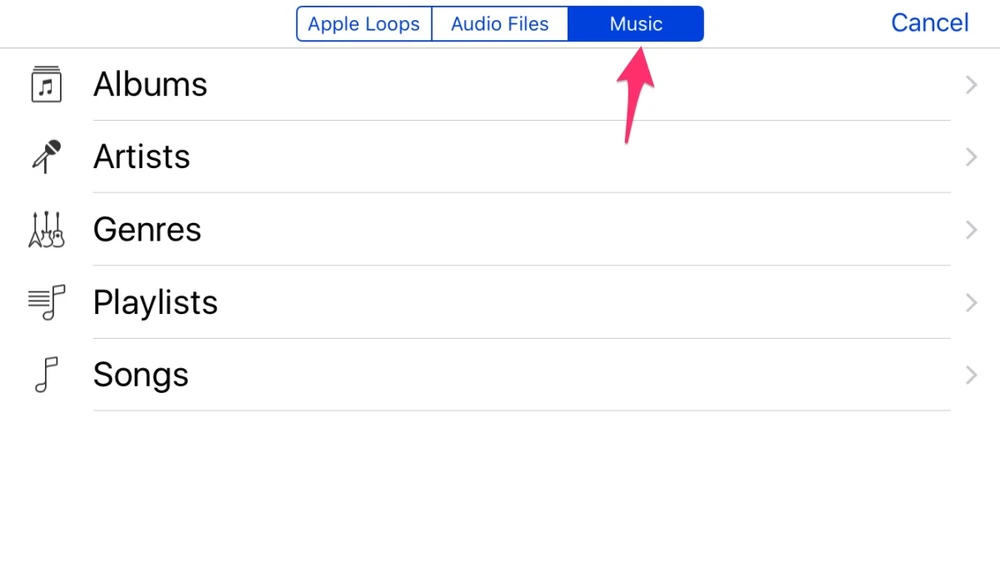Open the Songs disclosure chevron
This screenshot has height=562, width=1000.
point(970,375)
